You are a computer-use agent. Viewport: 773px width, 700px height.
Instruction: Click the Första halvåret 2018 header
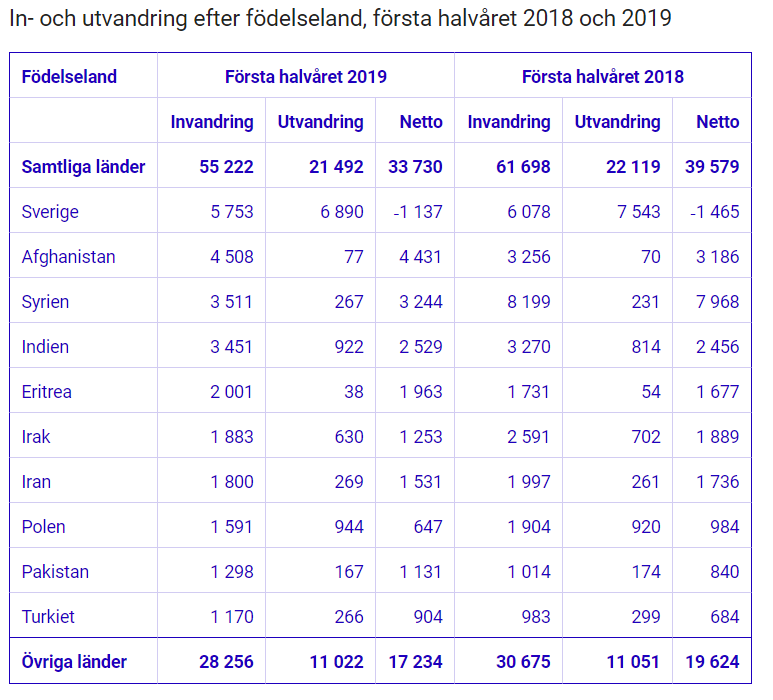(603, 77)
